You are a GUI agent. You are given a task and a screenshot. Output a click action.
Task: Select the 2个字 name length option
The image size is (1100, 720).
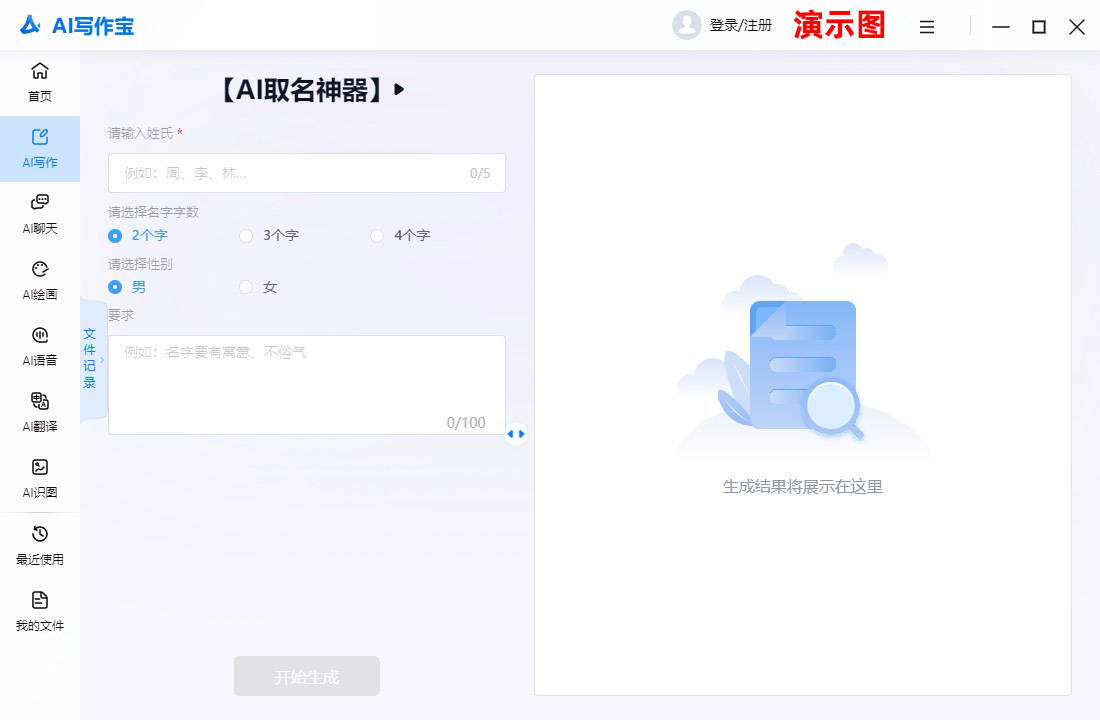(115, 236)
